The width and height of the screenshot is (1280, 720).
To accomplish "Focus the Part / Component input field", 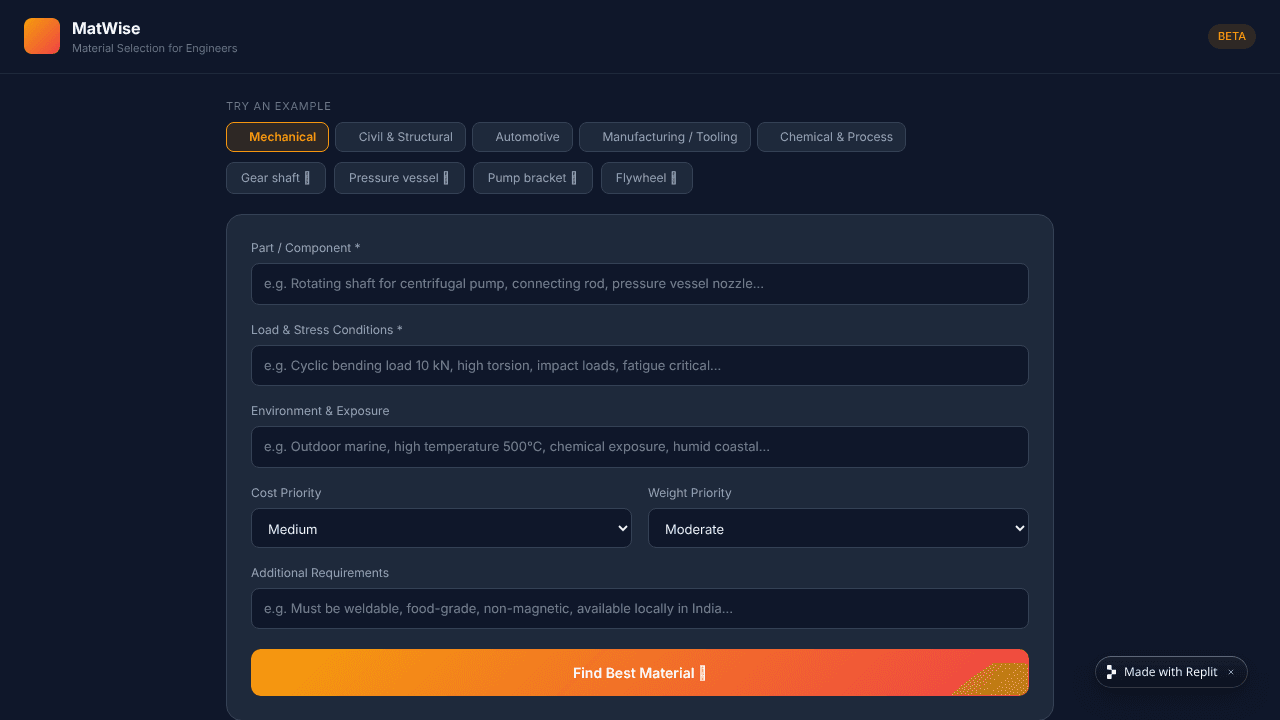I will click(640, 284).
